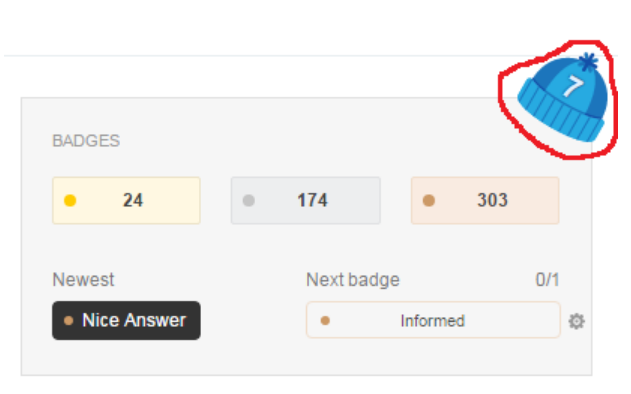This screenshot has width=631, height=394.
Task: Click the bronze badge count 303
Action: [x=492, y=200]
